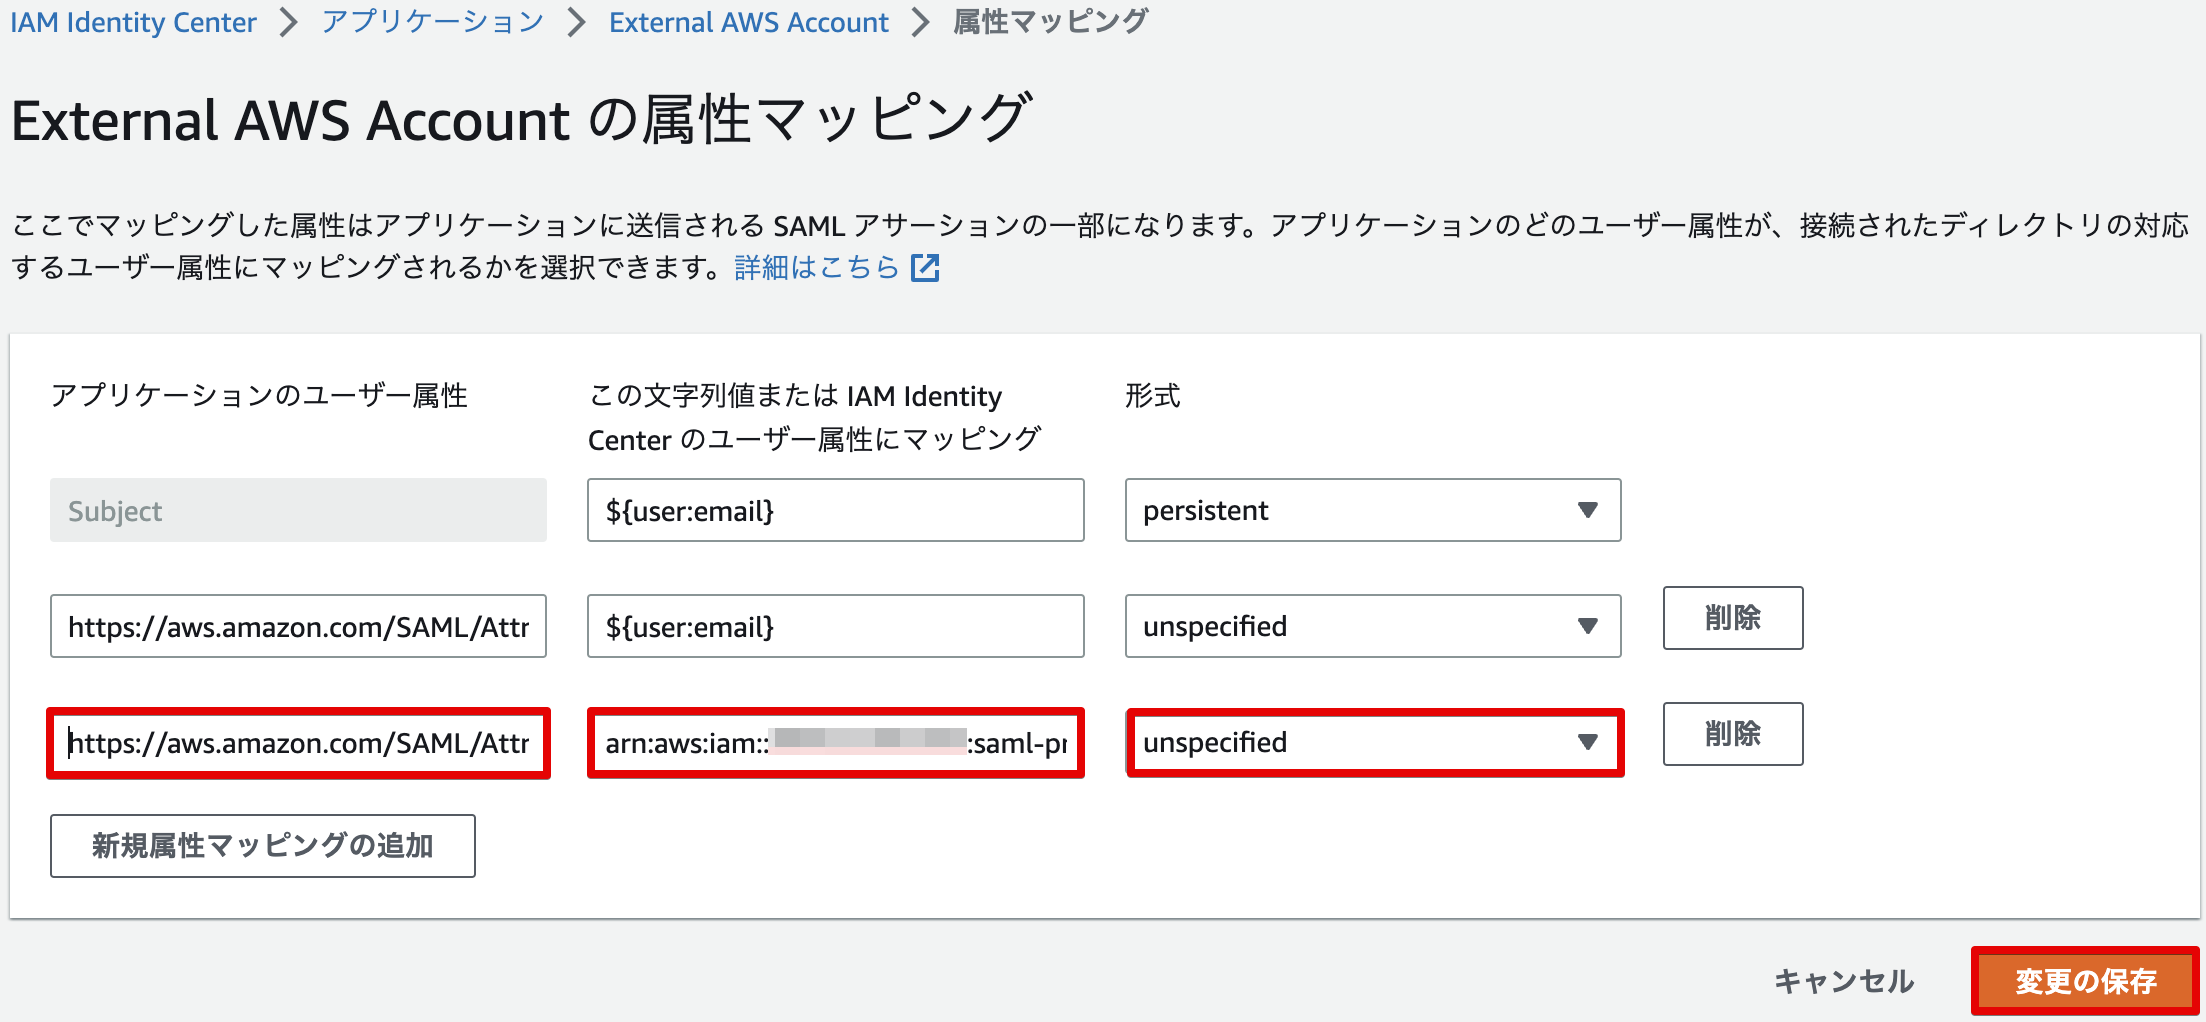Click the breadcrumb separator chevron after IAM Identity Center
This screenshot has width=2206, height=1022.
coord(288,21)
